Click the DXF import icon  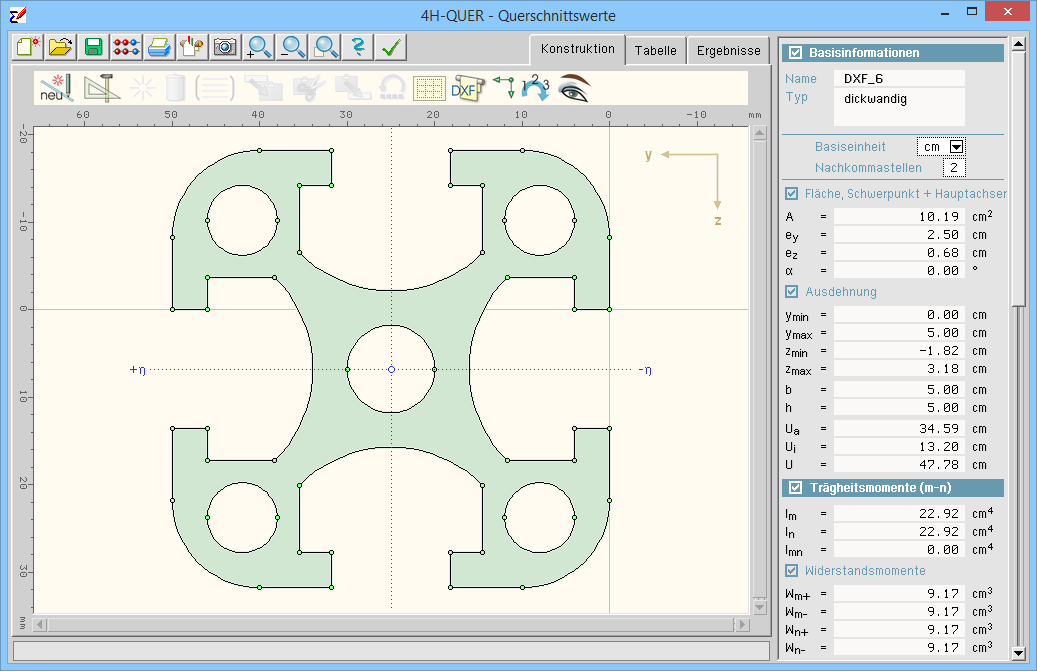pos(464,88)
